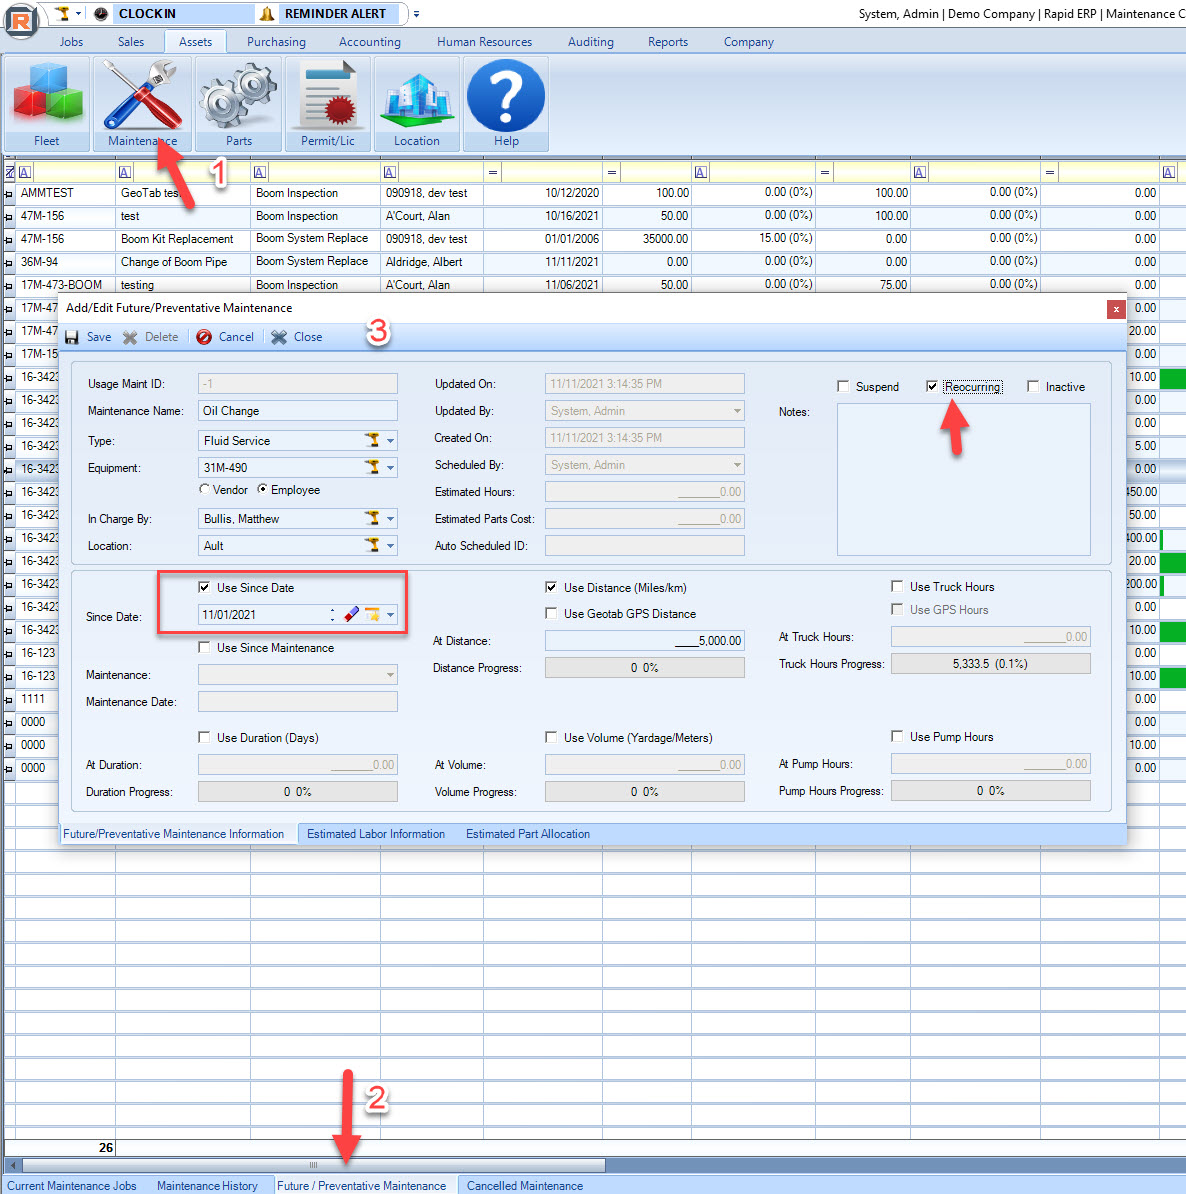Uncheck Use Since Date checkbox
The width and height of the screenshot is (1186, 1194).
(x=204, y=587)
